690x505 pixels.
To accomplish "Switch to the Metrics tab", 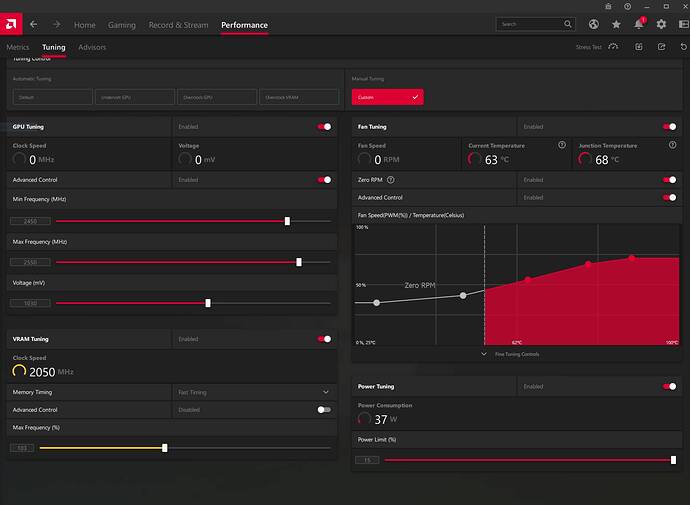I will 18,47.
